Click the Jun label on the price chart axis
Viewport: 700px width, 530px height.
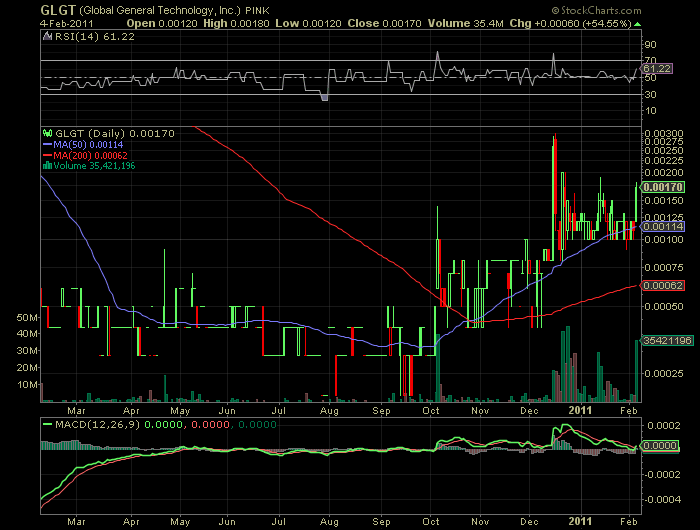point(227,410)
